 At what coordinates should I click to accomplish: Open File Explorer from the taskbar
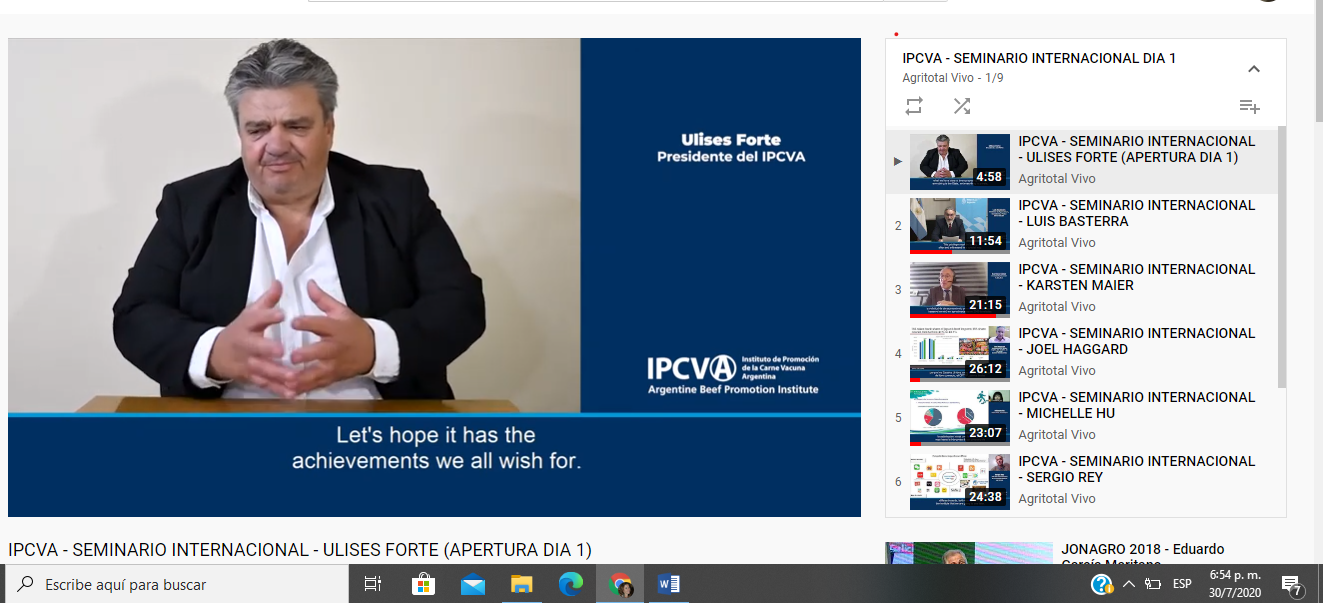(x=522, y=584)
